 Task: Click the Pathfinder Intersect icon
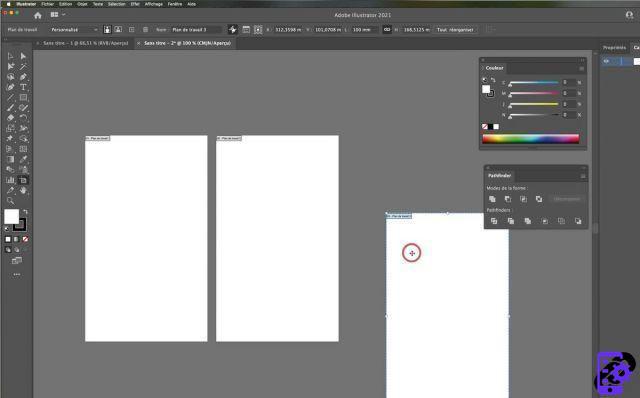pos(523,199)
